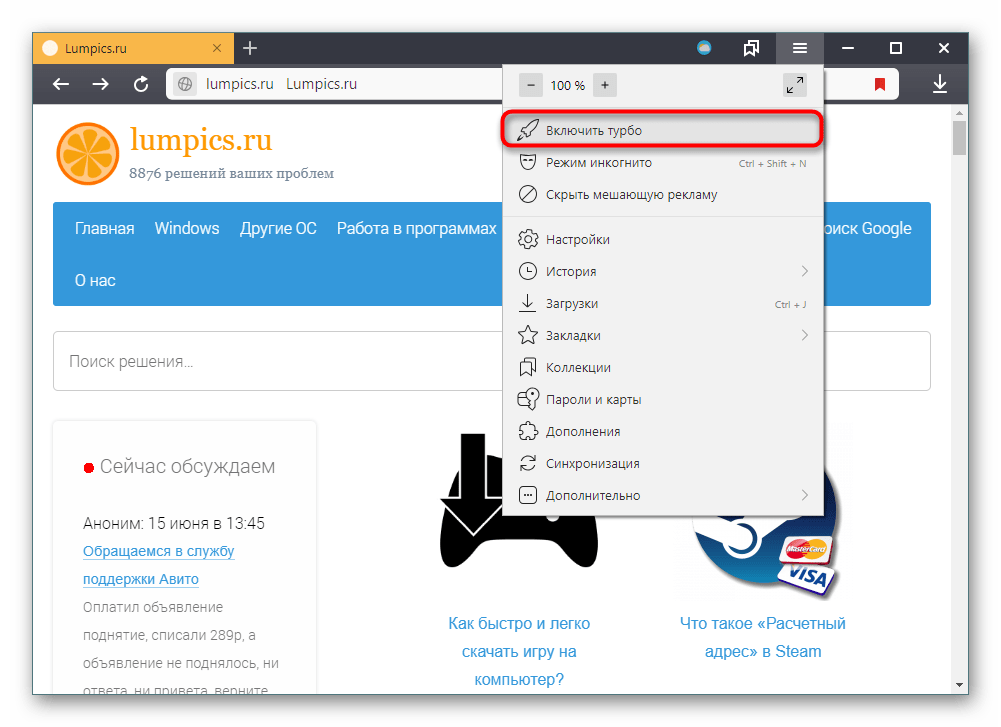This screenshot has width=1001, height=727.
Task: Go back using the left arrow
Action: (61, 85)
